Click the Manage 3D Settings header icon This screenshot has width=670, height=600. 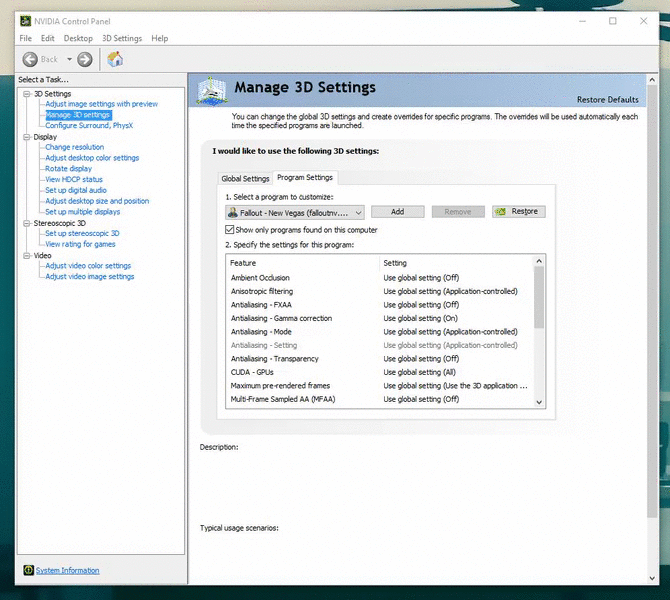(212, 91)
